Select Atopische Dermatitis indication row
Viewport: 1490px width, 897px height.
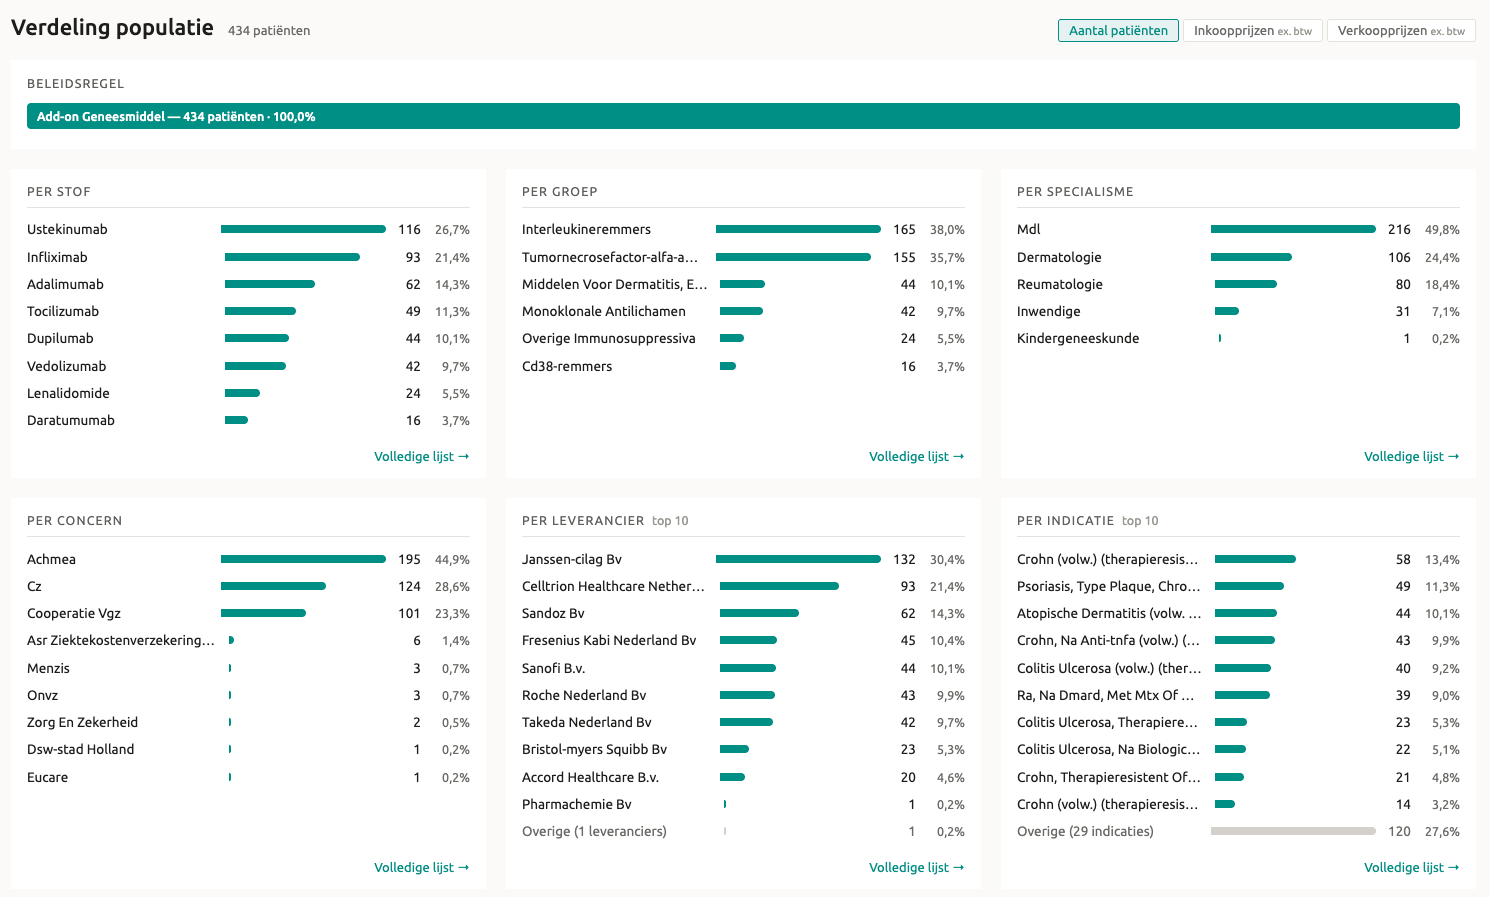(x=1238, y=614)
